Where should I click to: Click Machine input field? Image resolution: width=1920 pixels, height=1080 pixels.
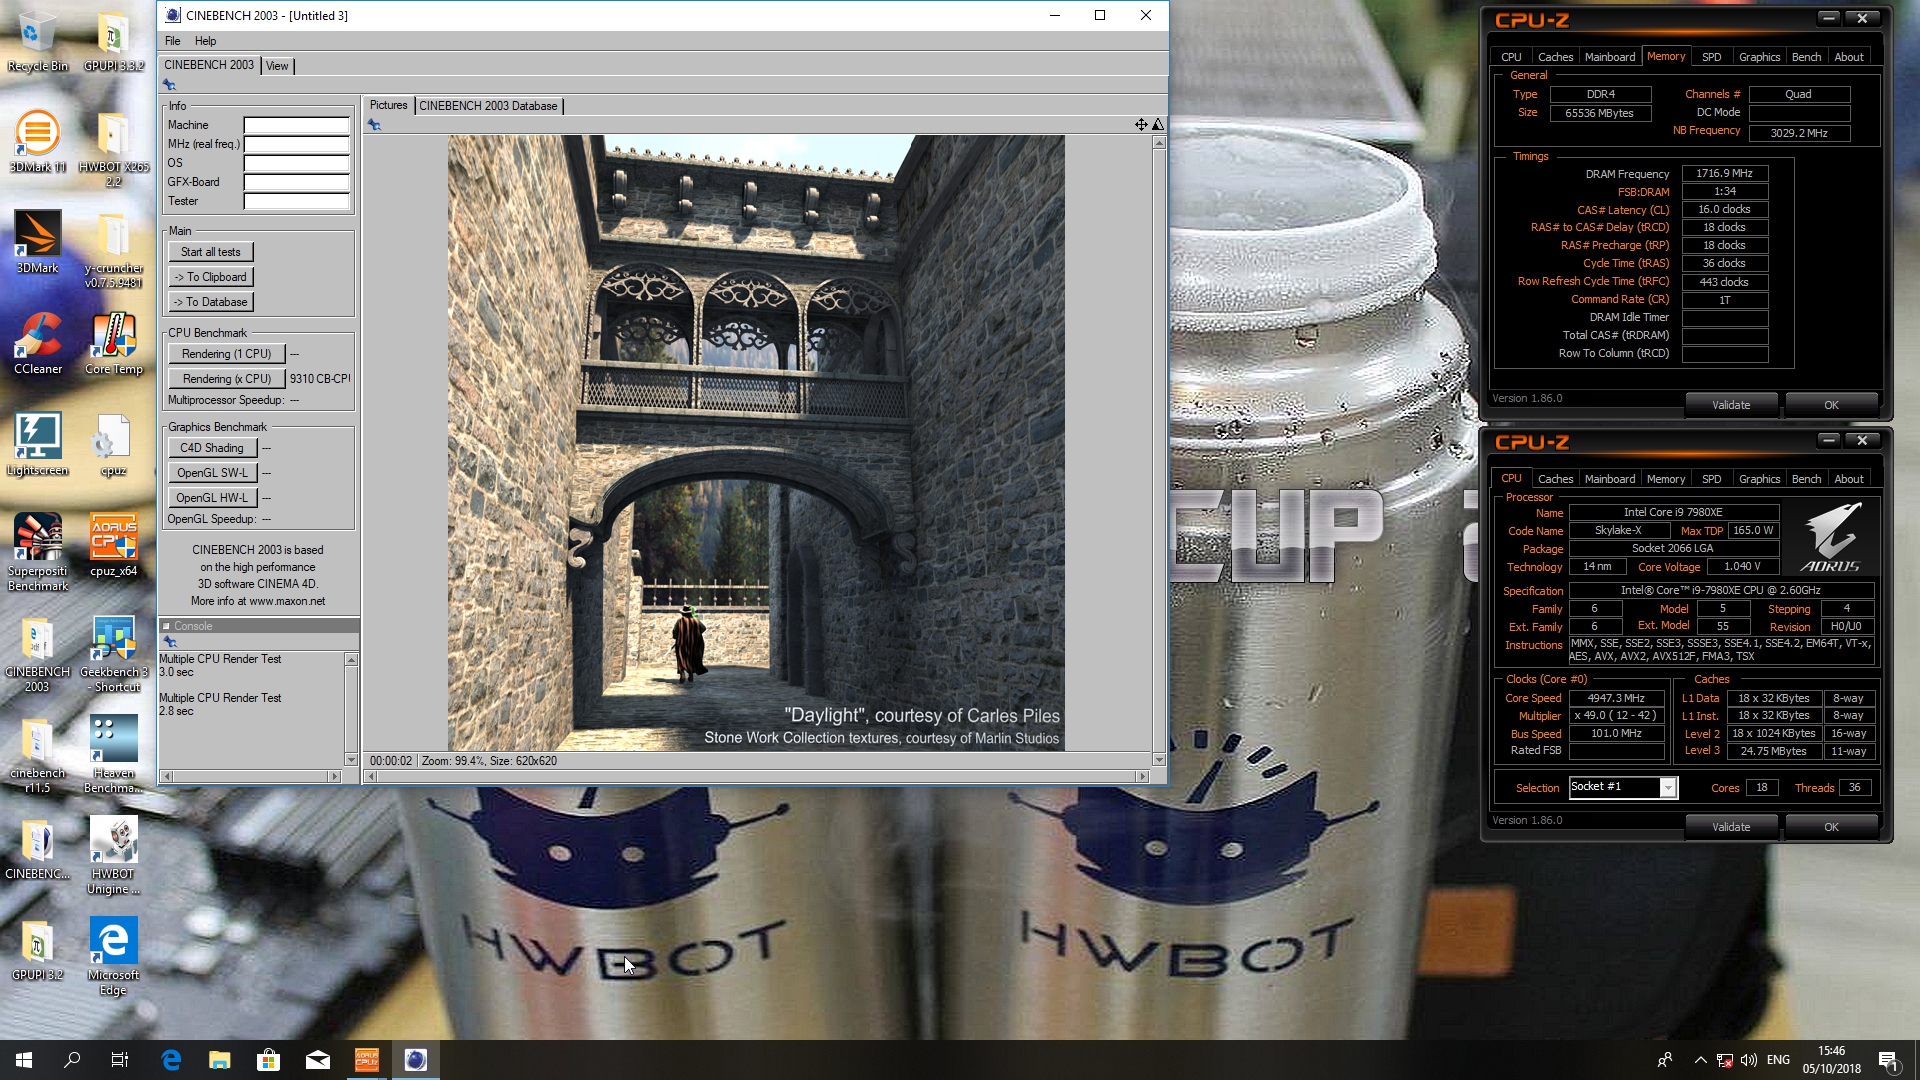297,125
